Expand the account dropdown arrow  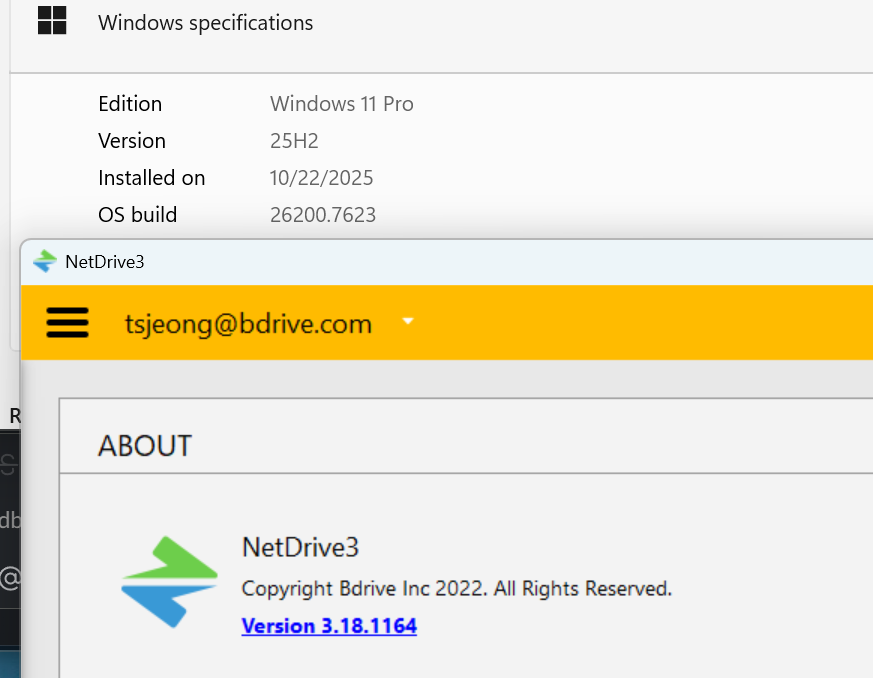coord(407,322)
